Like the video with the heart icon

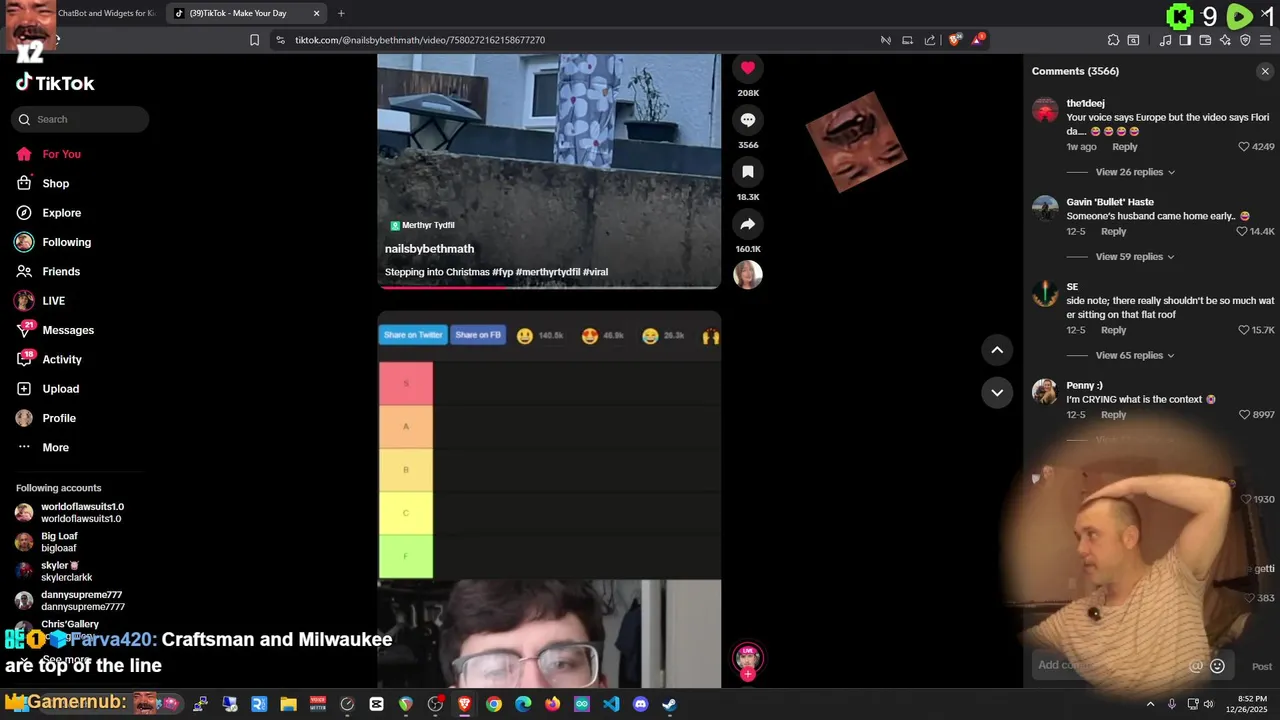pyautogui.click(x=747, y=67)
